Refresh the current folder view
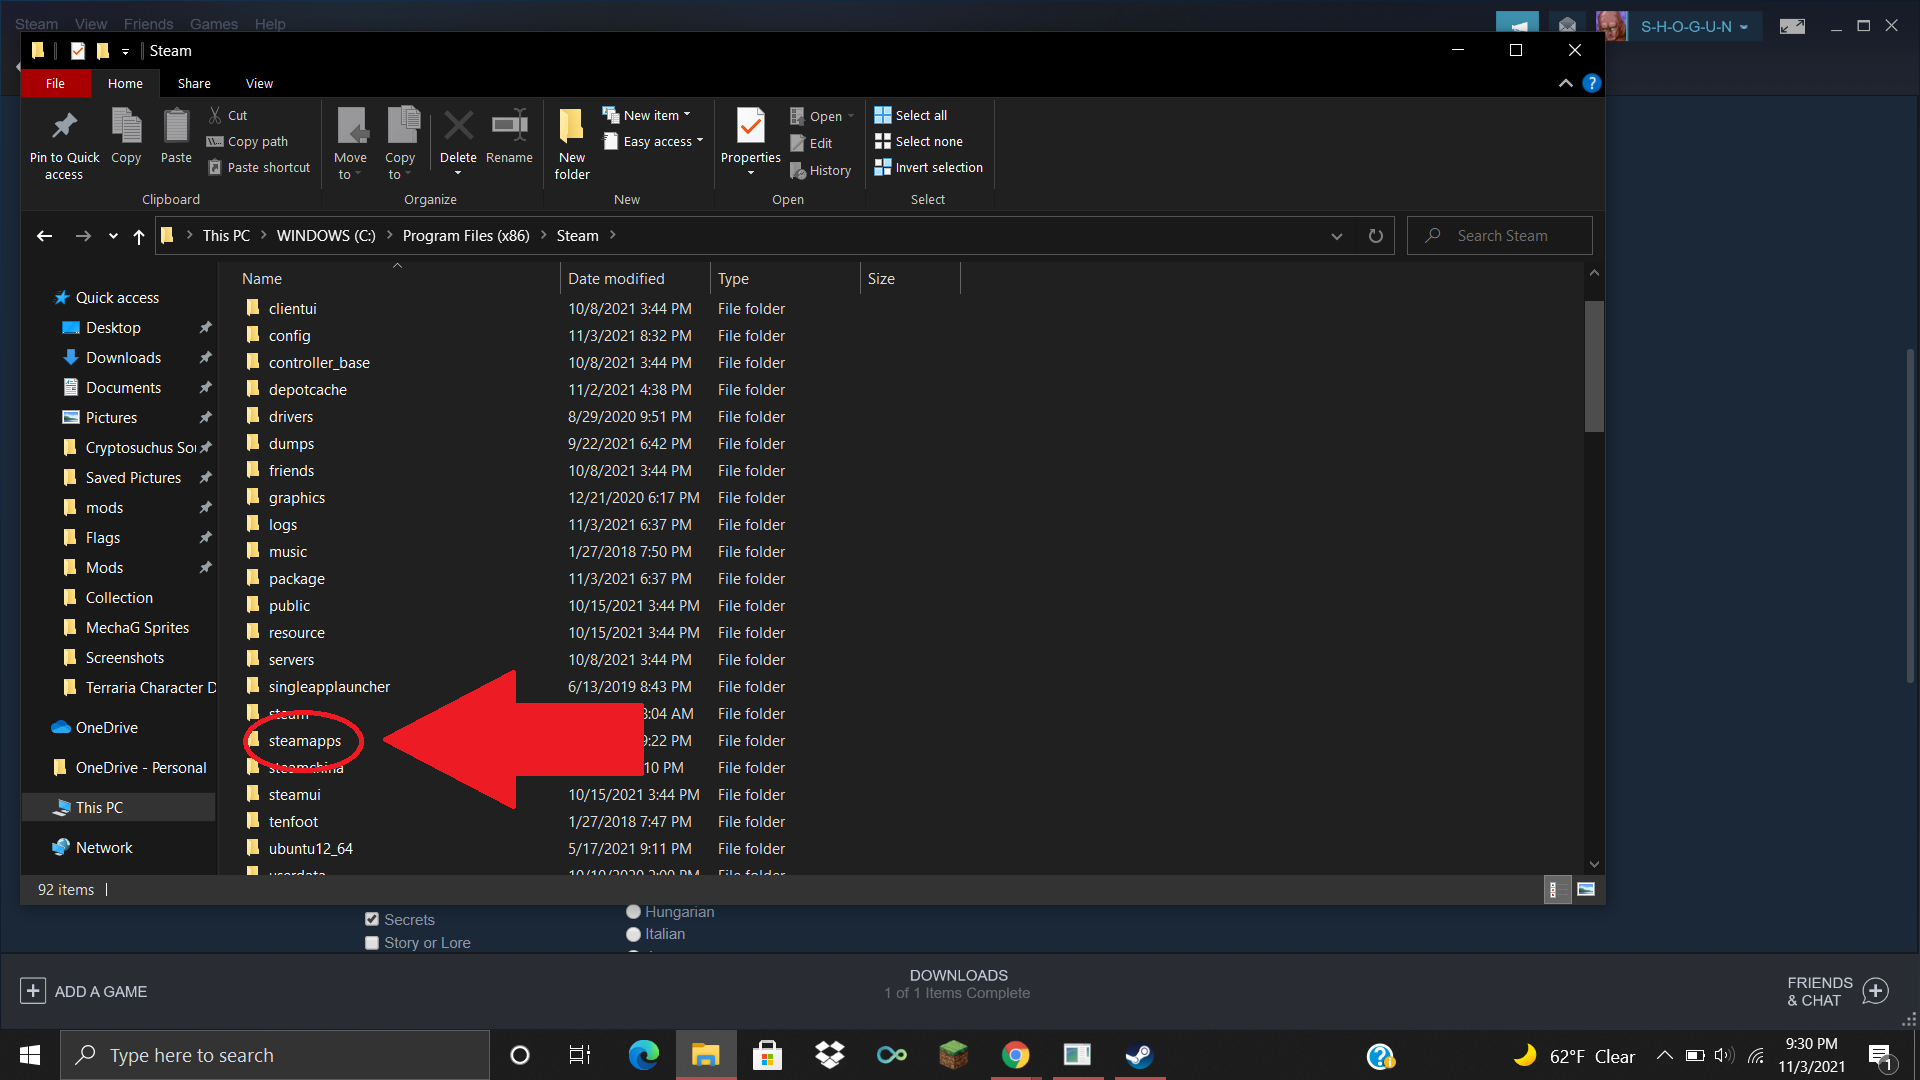Image resolution: width=1920 pixels, height=1080 pixels. coord(1376,236)
